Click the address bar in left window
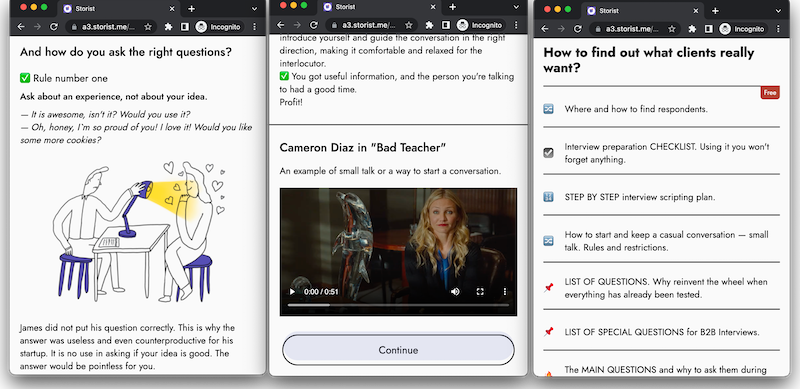Screen dimensions: 800x389 click(110, 27)
